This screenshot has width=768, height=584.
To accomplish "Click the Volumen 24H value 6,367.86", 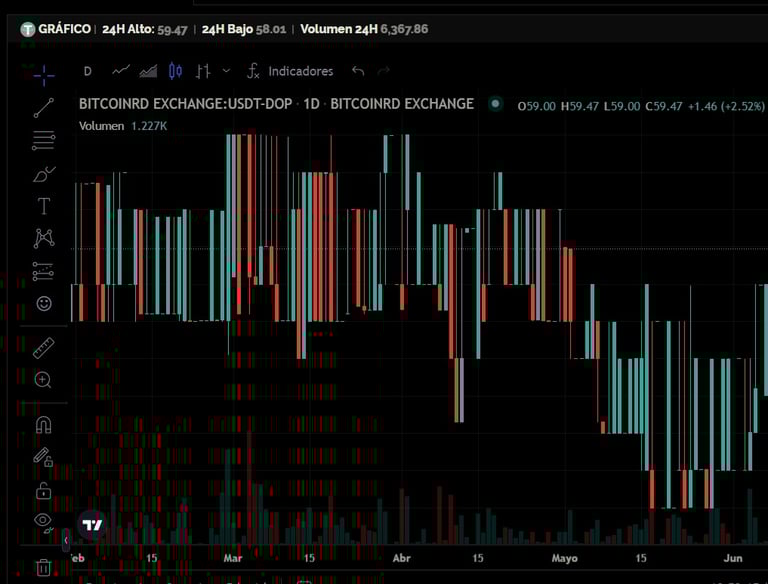I will [x=404, y=29].
